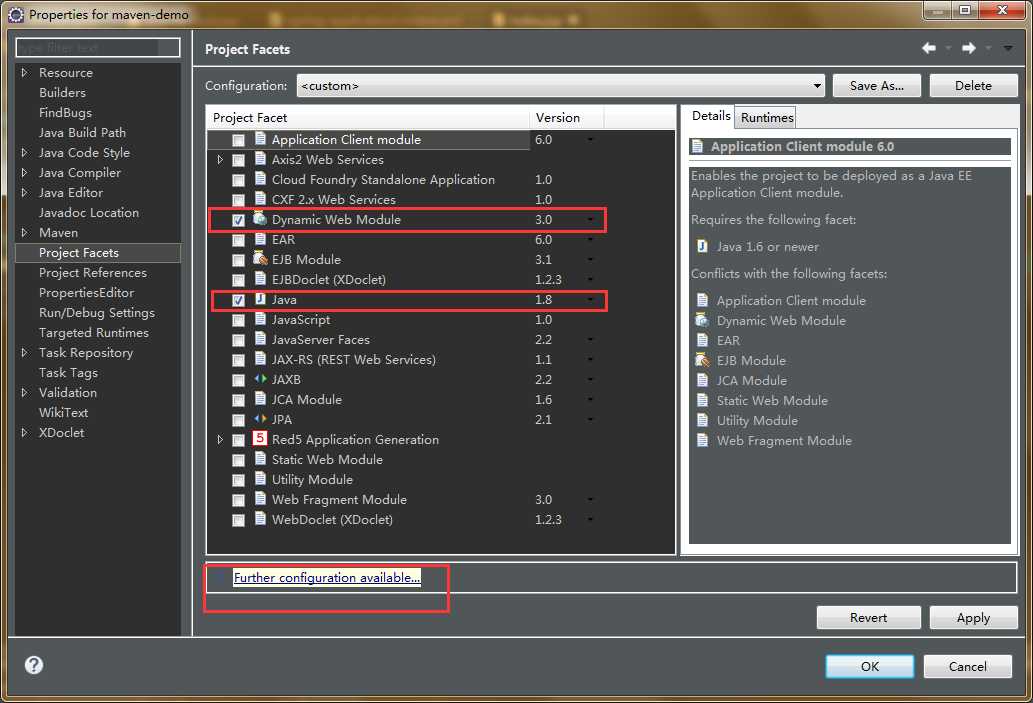Expand Red5 Application Generation node
This screenshot has height=703, width=1033.
point(220,439)
